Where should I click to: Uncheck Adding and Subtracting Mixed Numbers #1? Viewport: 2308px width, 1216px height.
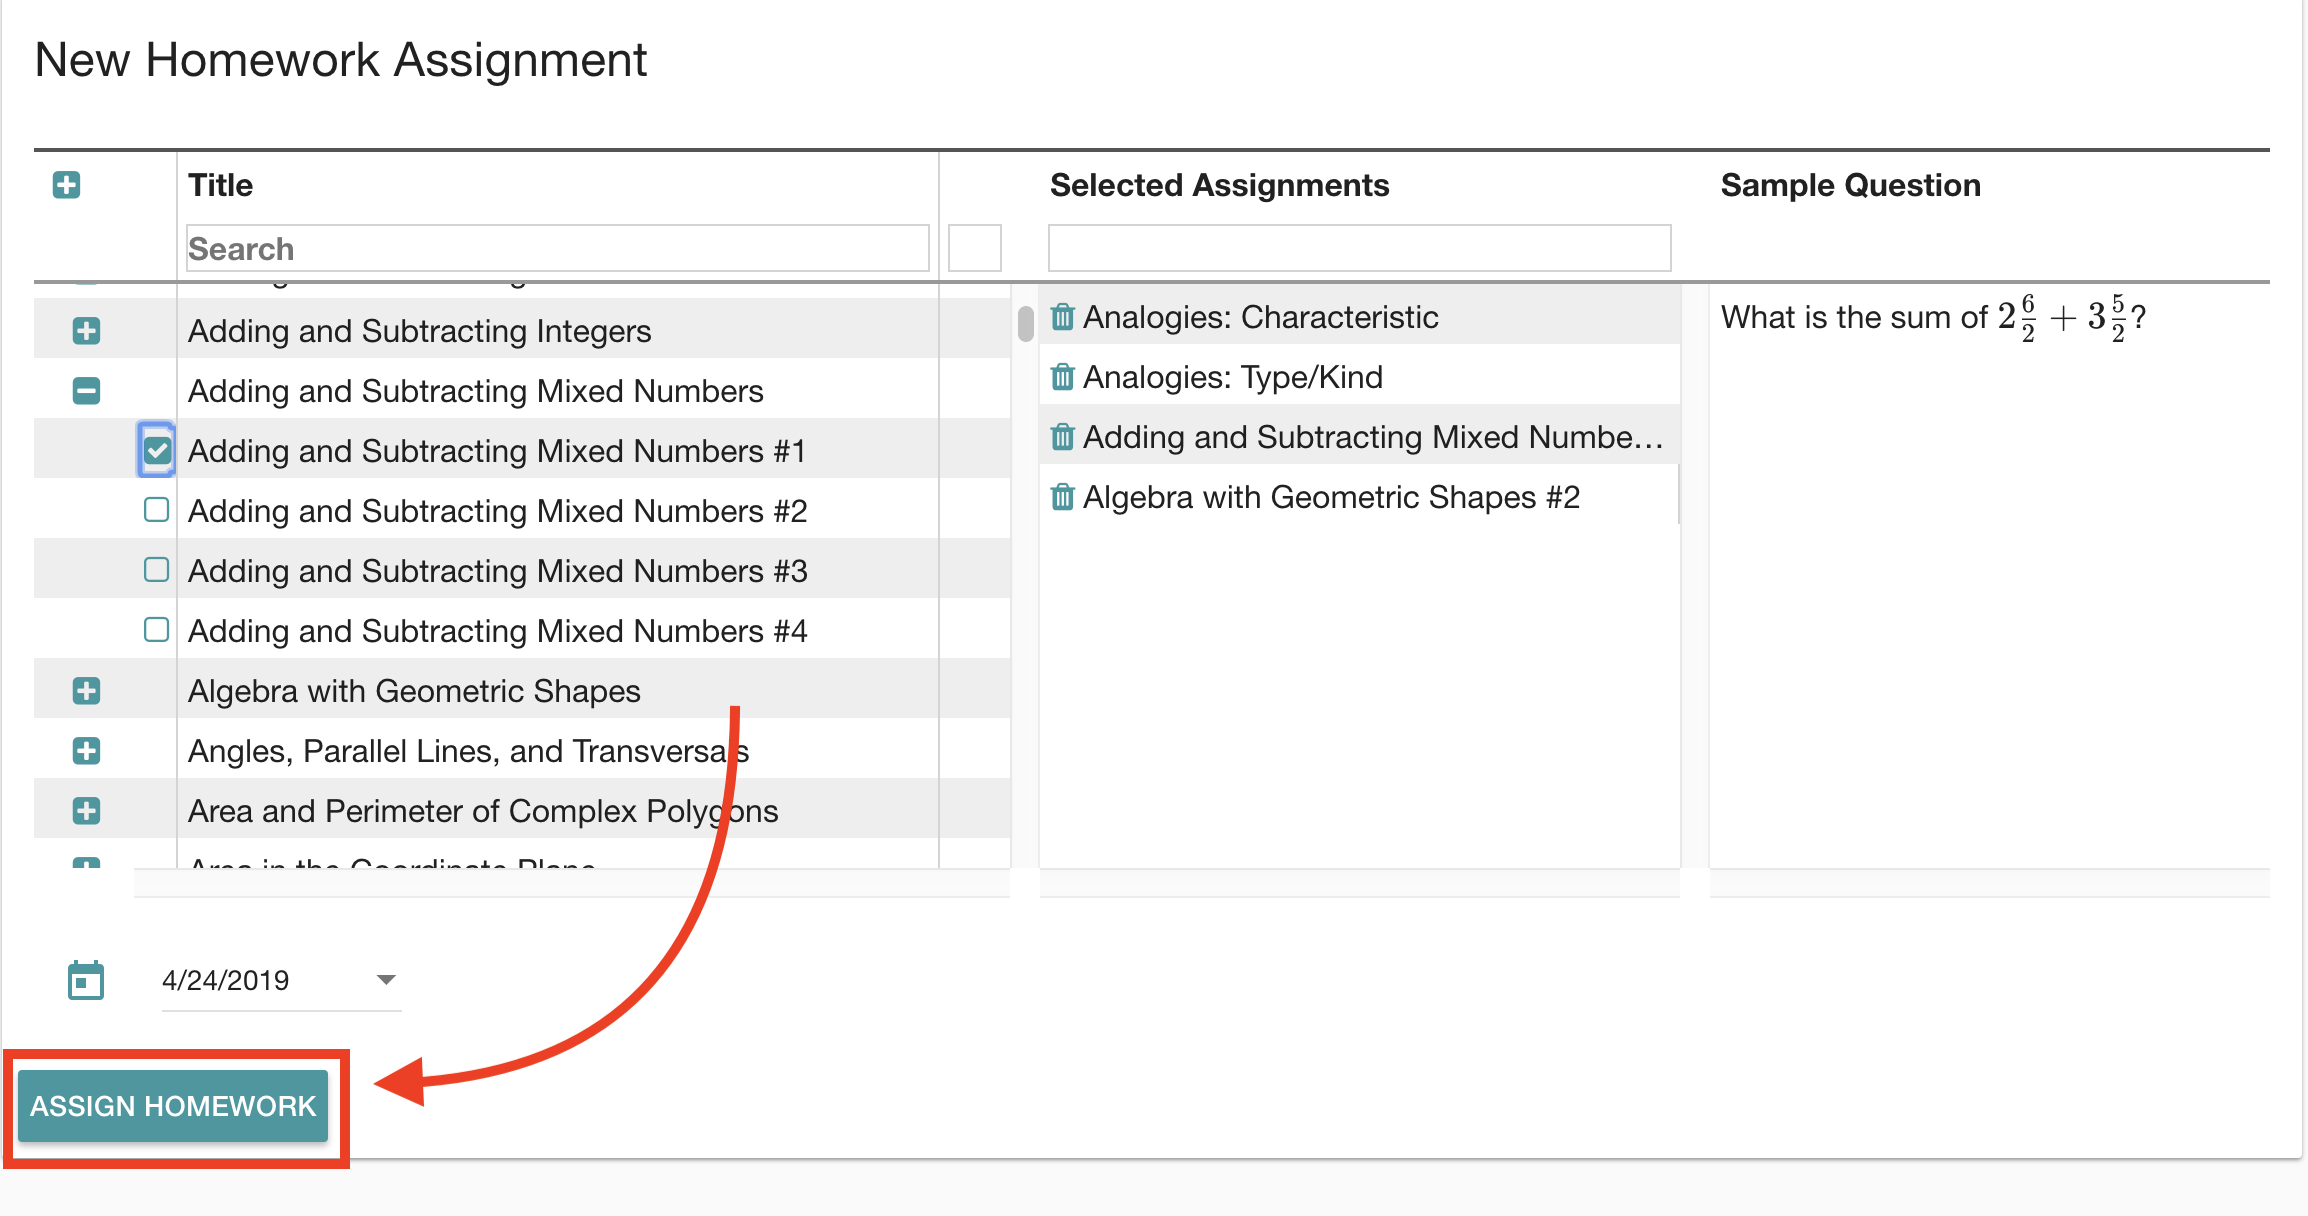click(157, 451)
